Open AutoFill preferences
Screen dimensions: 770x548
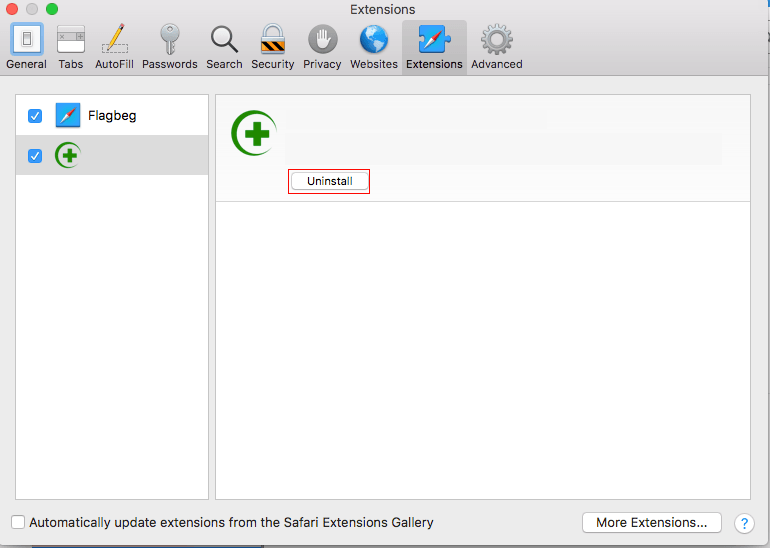tap(114, 47)
